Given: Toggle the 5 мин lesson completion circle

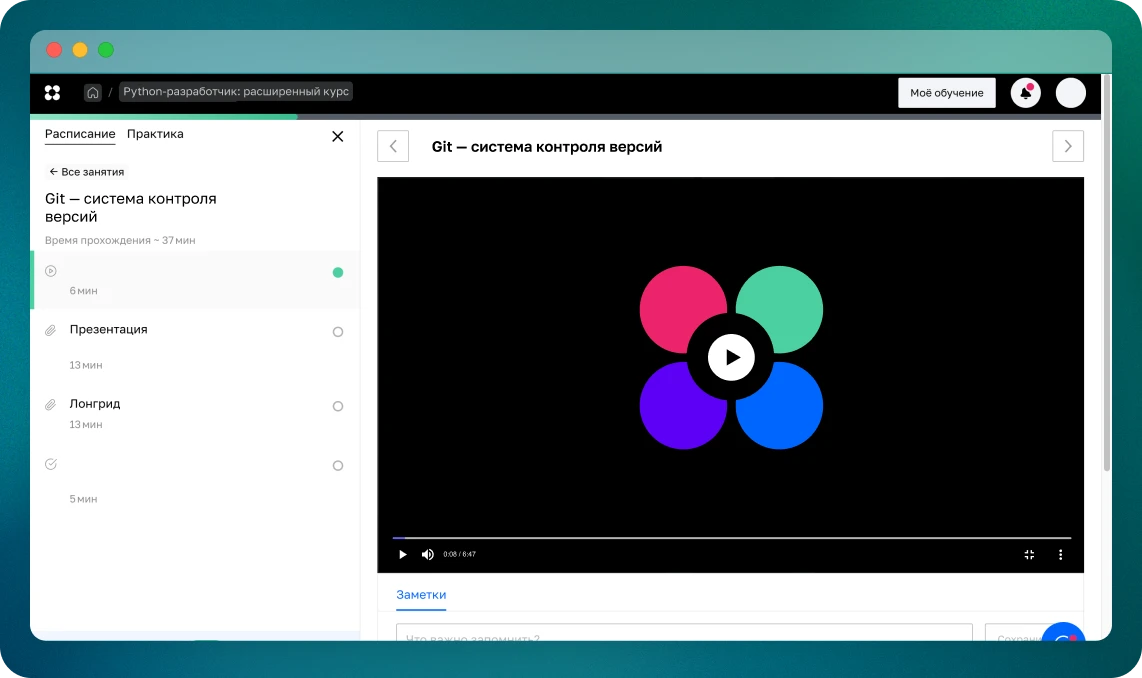Looking at the screenshot, I should 338,466.
